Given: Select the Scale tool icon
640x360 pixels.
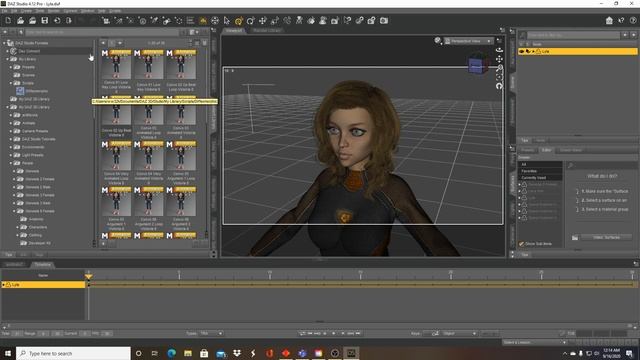Looking at the screenshot, I should [275, 20].
